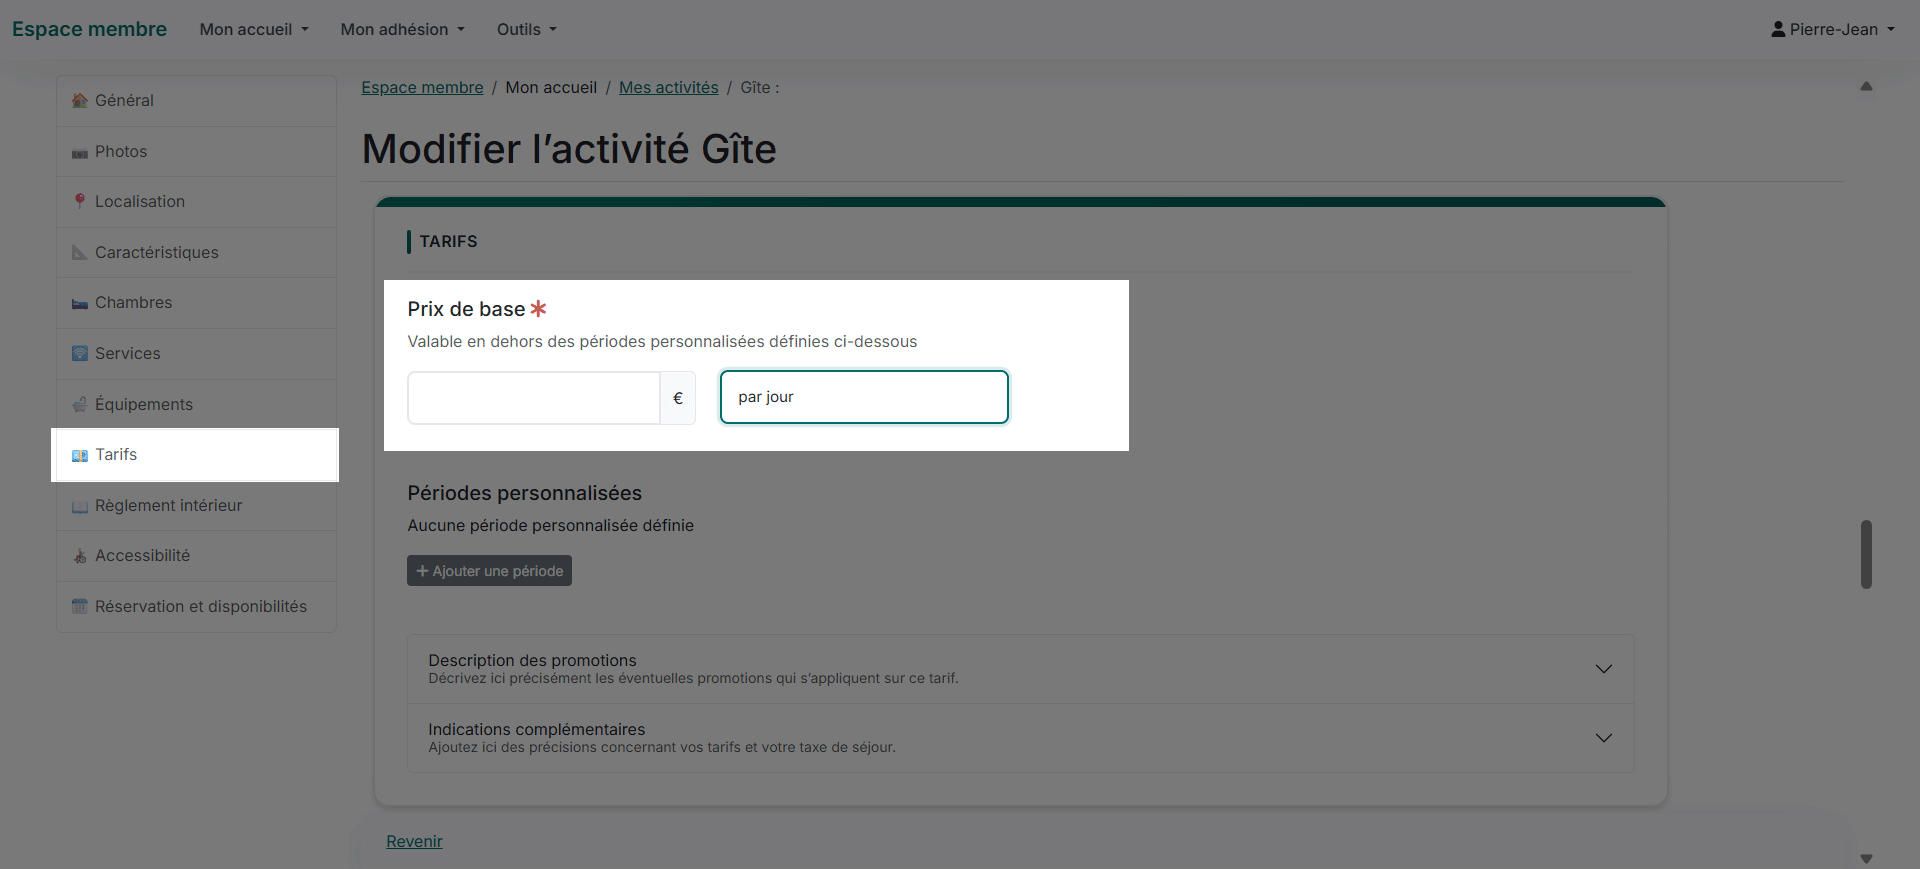Viewport: 1920px width, 869px height.
Task: Click the calendar icon beside Réservation et disponibilités
Action: pos(80,607)
